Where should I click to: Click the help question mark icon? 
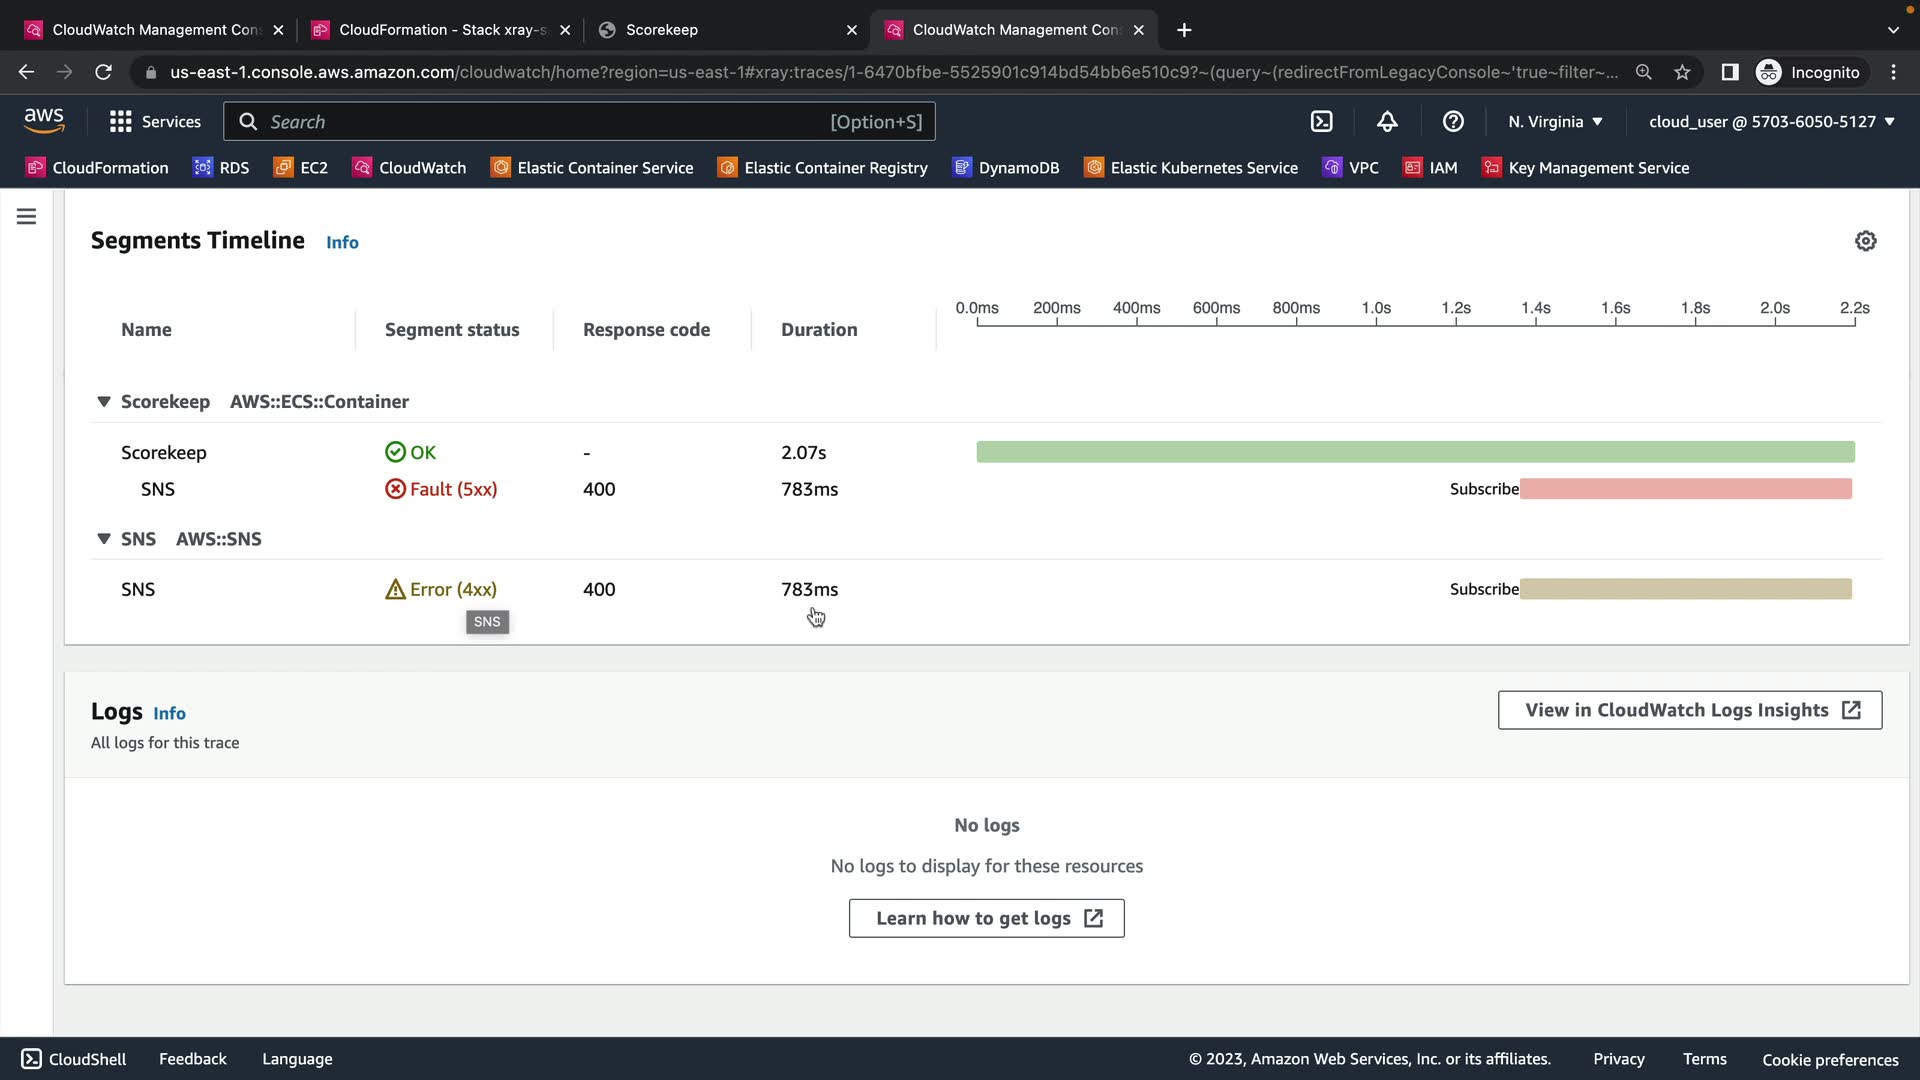point(1453,122)
